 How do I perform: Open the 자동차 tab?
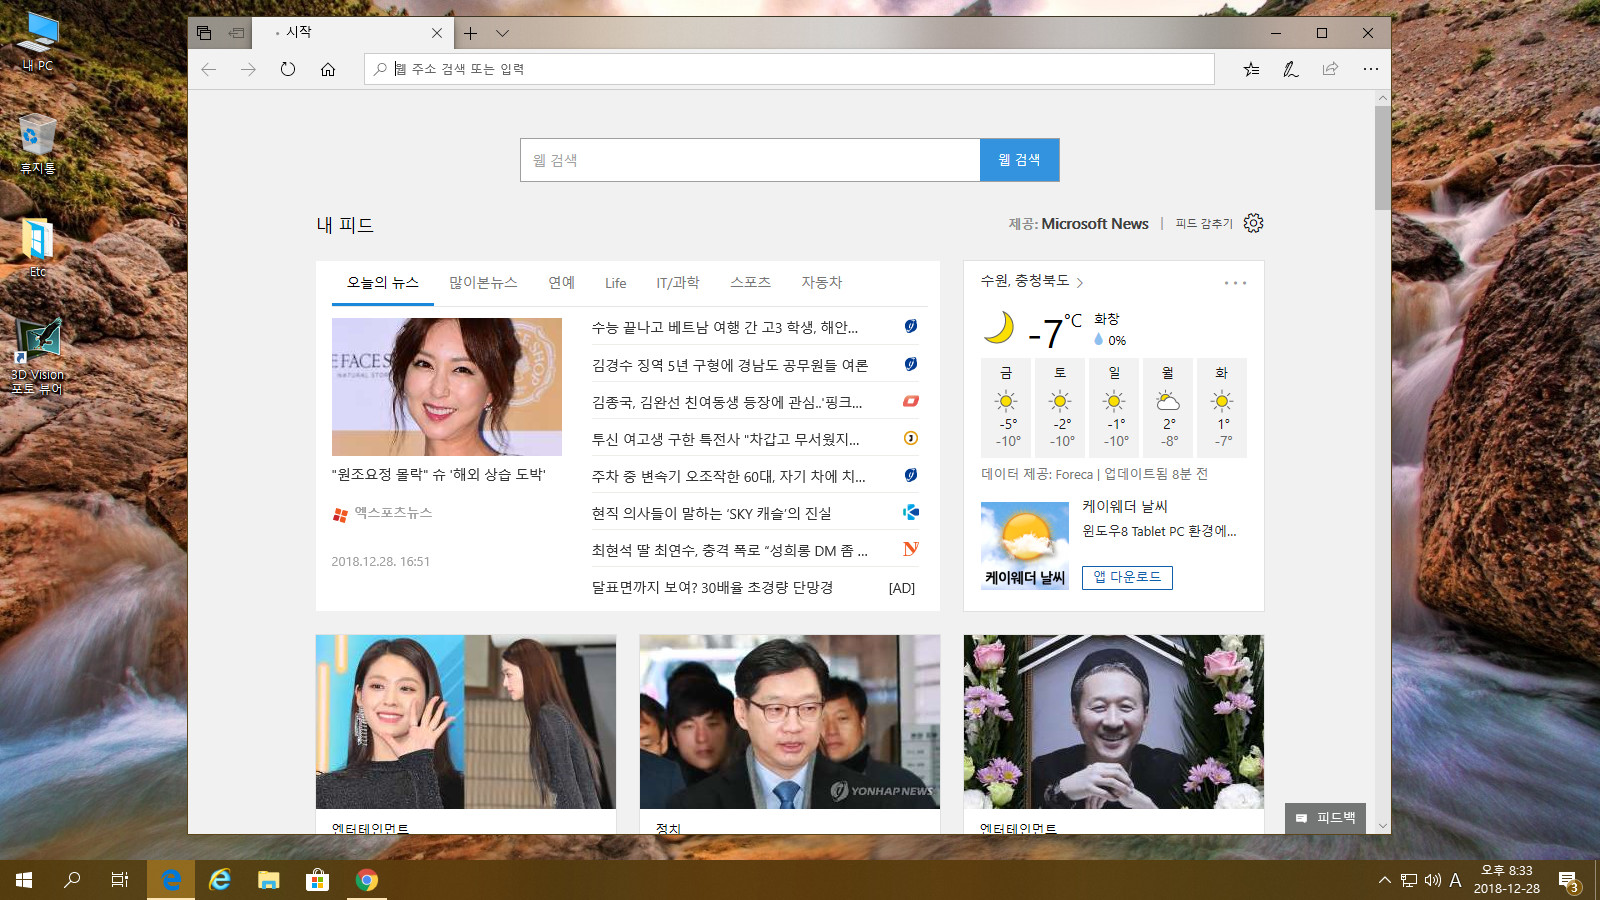pyautogui.click(x=821, y=283)
